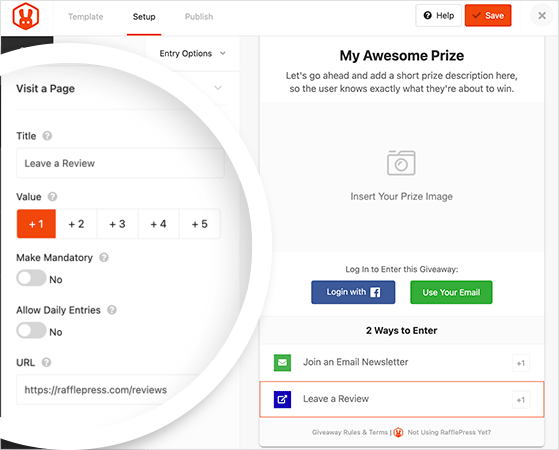The height and width of the screenshot is (450, 559).
Task: Toggle the Make Mandatory switch
Action: 31,278
